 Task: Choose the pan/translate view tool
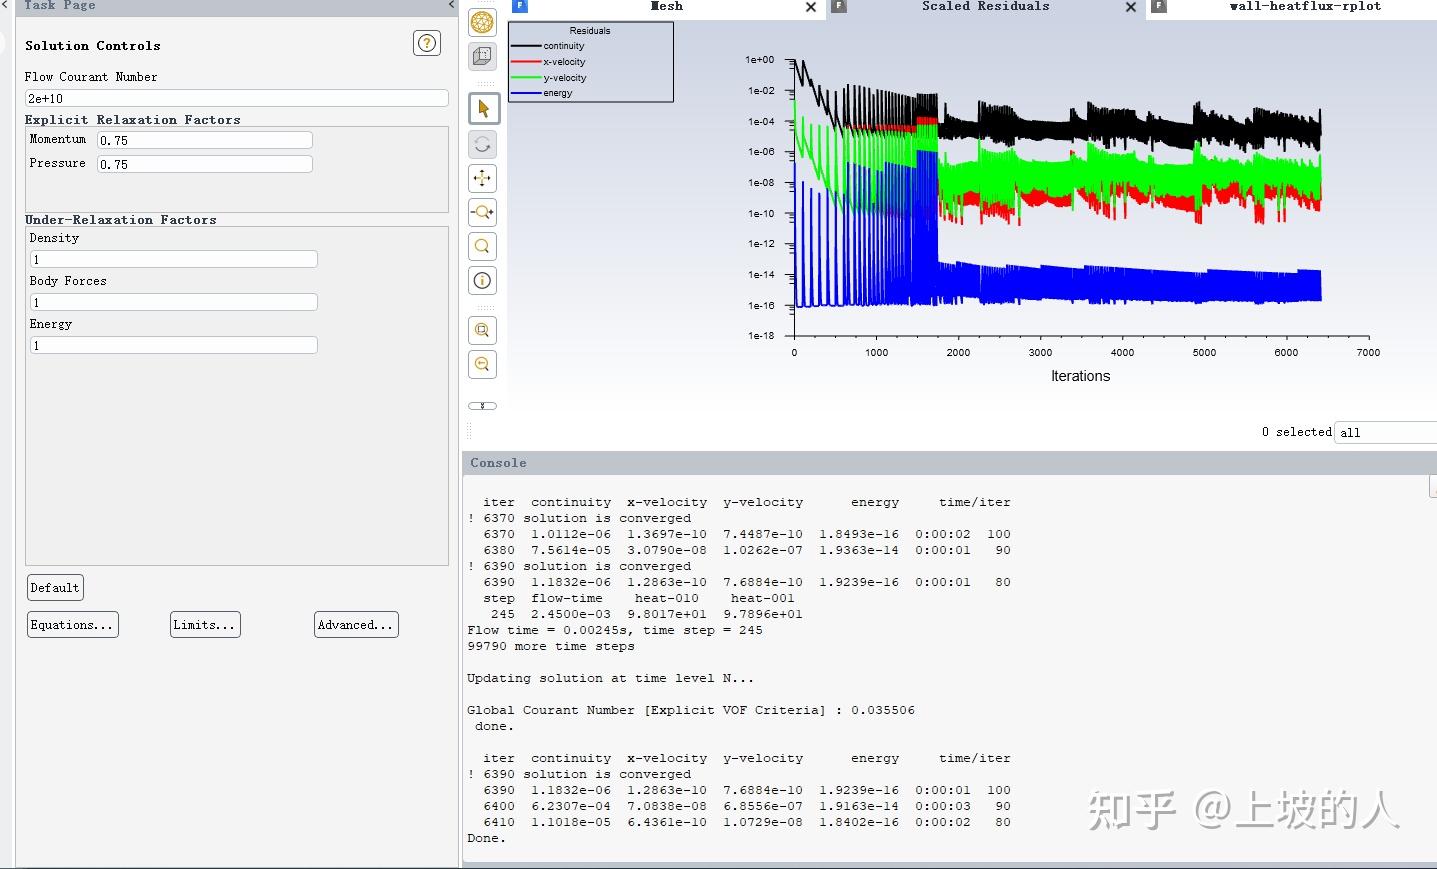483,178
